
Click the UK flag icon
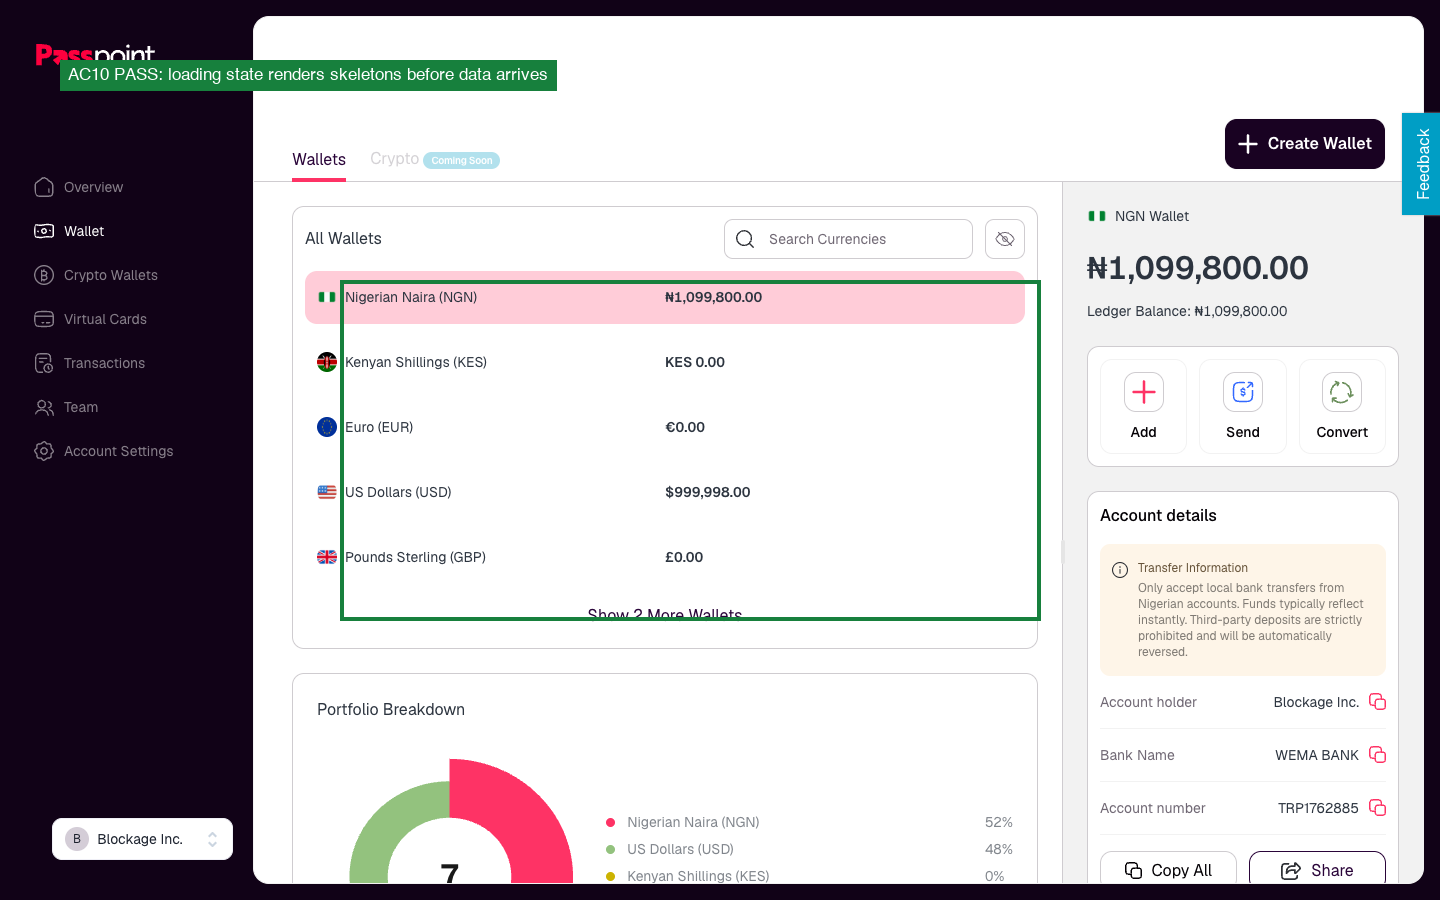[x=327, y=557]
